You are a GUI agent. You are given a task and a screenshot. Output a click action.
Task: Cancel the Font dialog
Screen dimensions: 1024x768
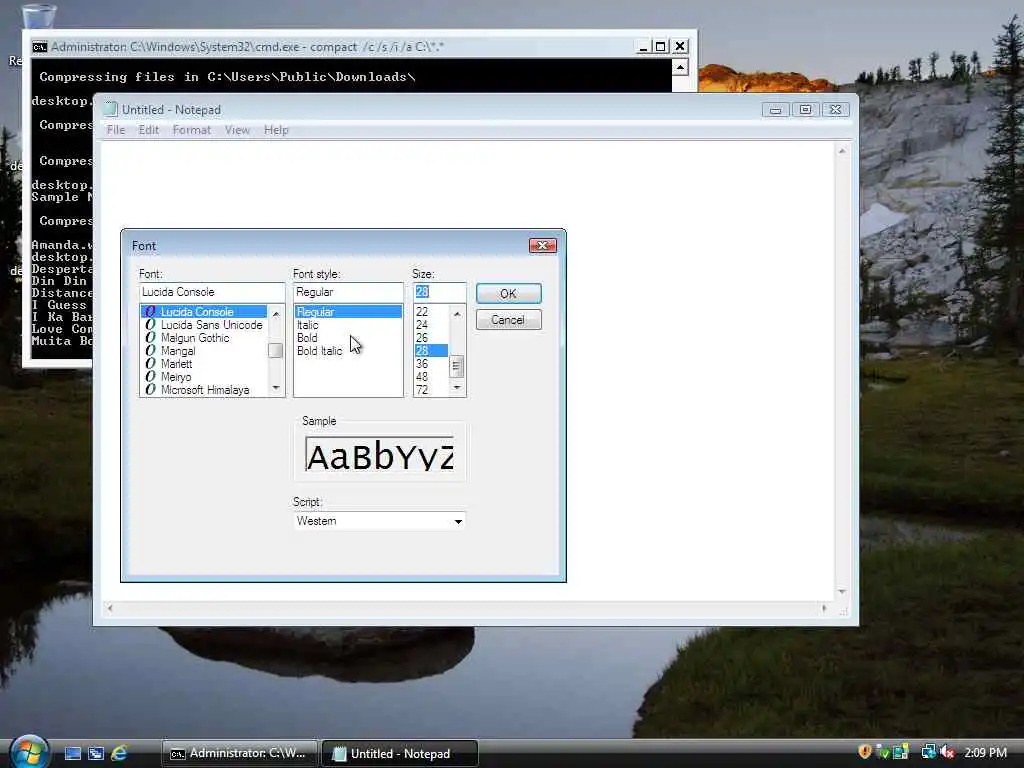508,320
